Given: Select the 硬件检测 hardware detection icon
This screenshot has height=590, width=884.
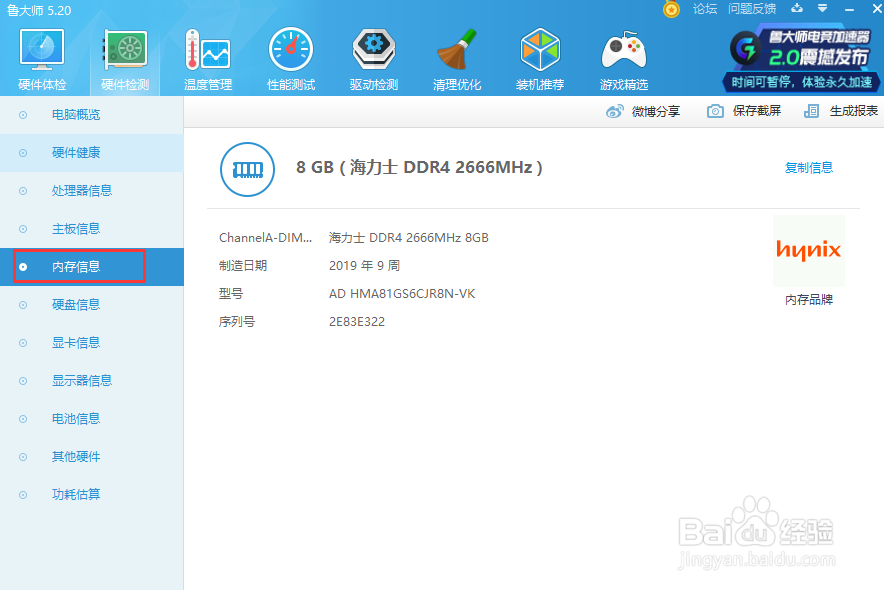Looking at the screenshot, I should click(x=125, y=59).
